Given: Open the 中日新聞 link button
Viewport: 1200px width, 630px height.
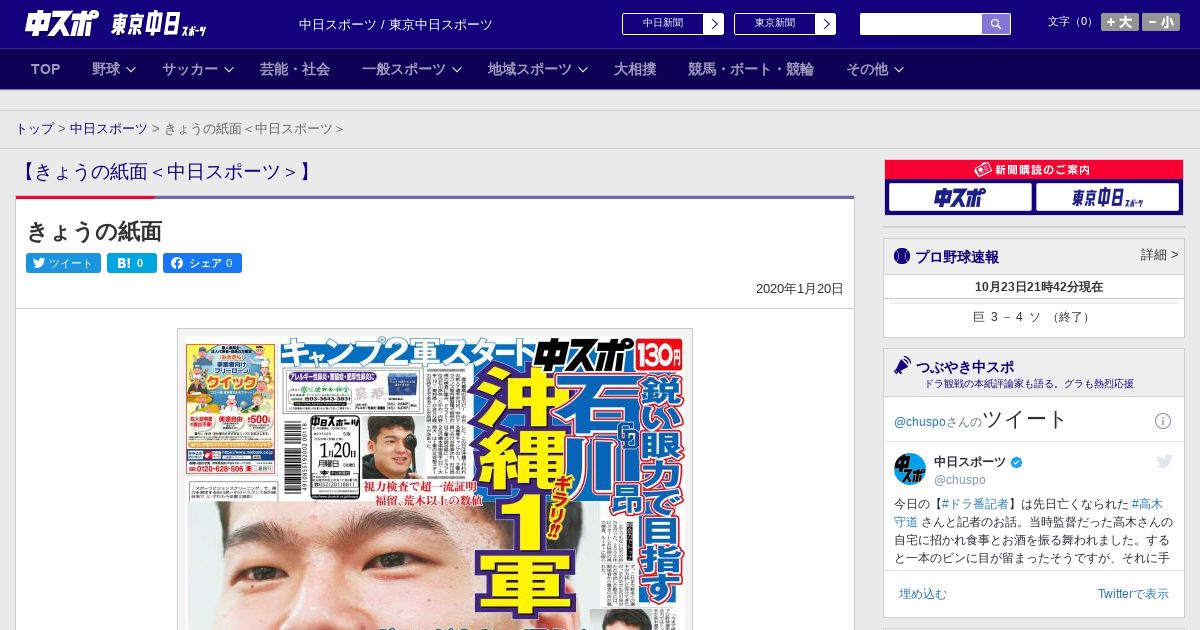Looking at the screenshot, I should (662, 24).
